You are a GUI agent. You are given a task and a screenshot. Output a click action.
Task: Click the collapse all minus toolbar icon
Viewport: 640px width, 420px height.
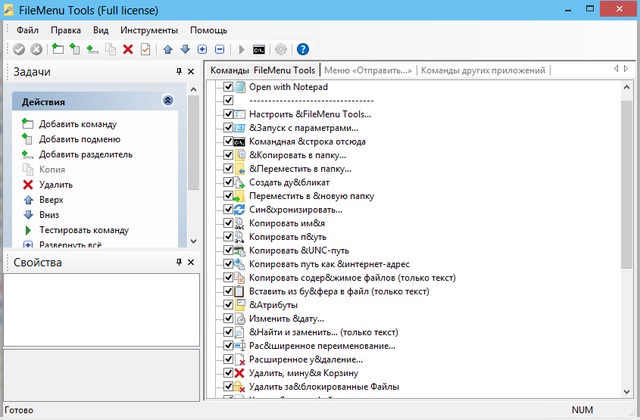[219, 49]
